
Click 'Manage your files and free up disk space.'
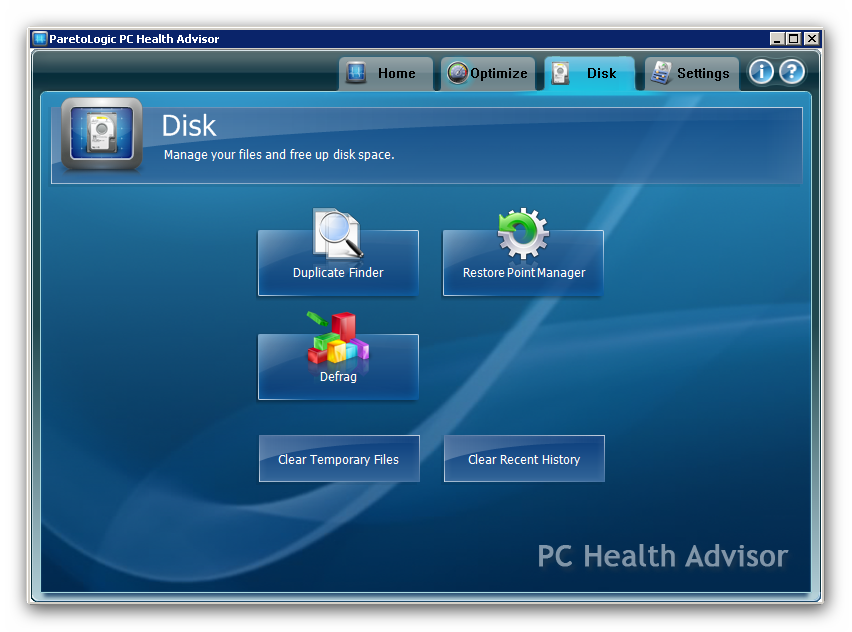[x=279, y=155]
